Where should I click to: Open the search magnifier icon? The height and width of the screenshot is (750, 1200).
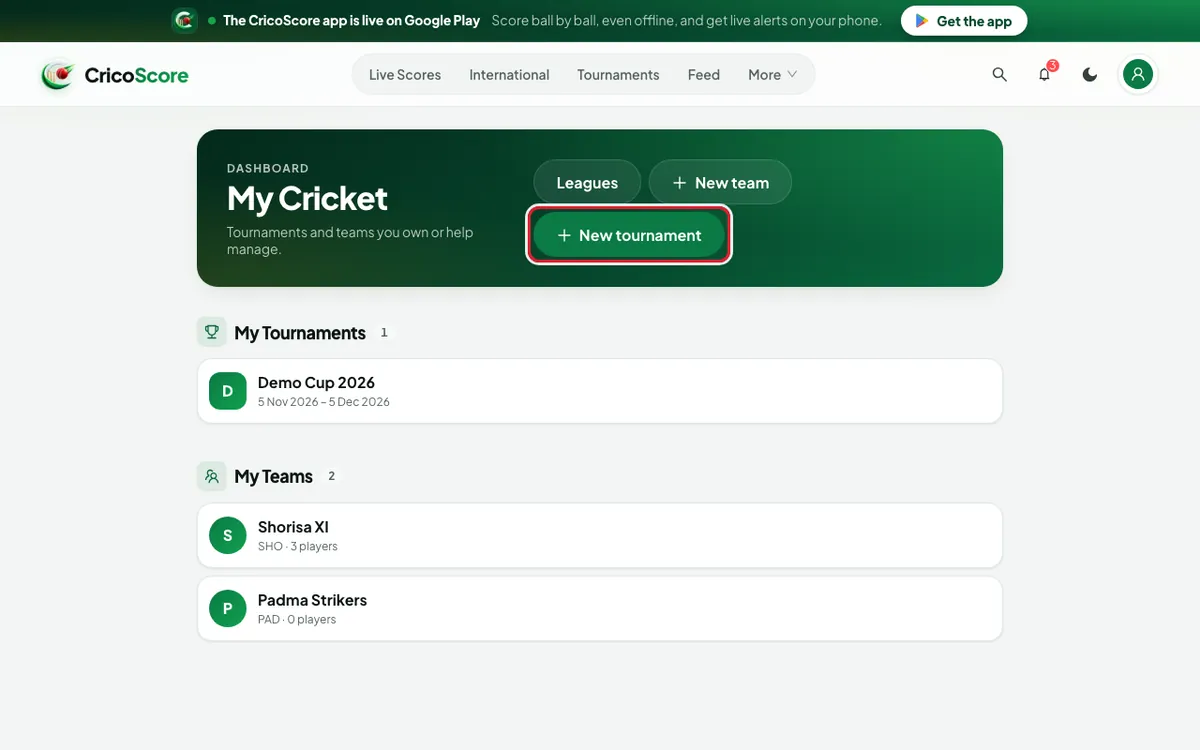999,75
